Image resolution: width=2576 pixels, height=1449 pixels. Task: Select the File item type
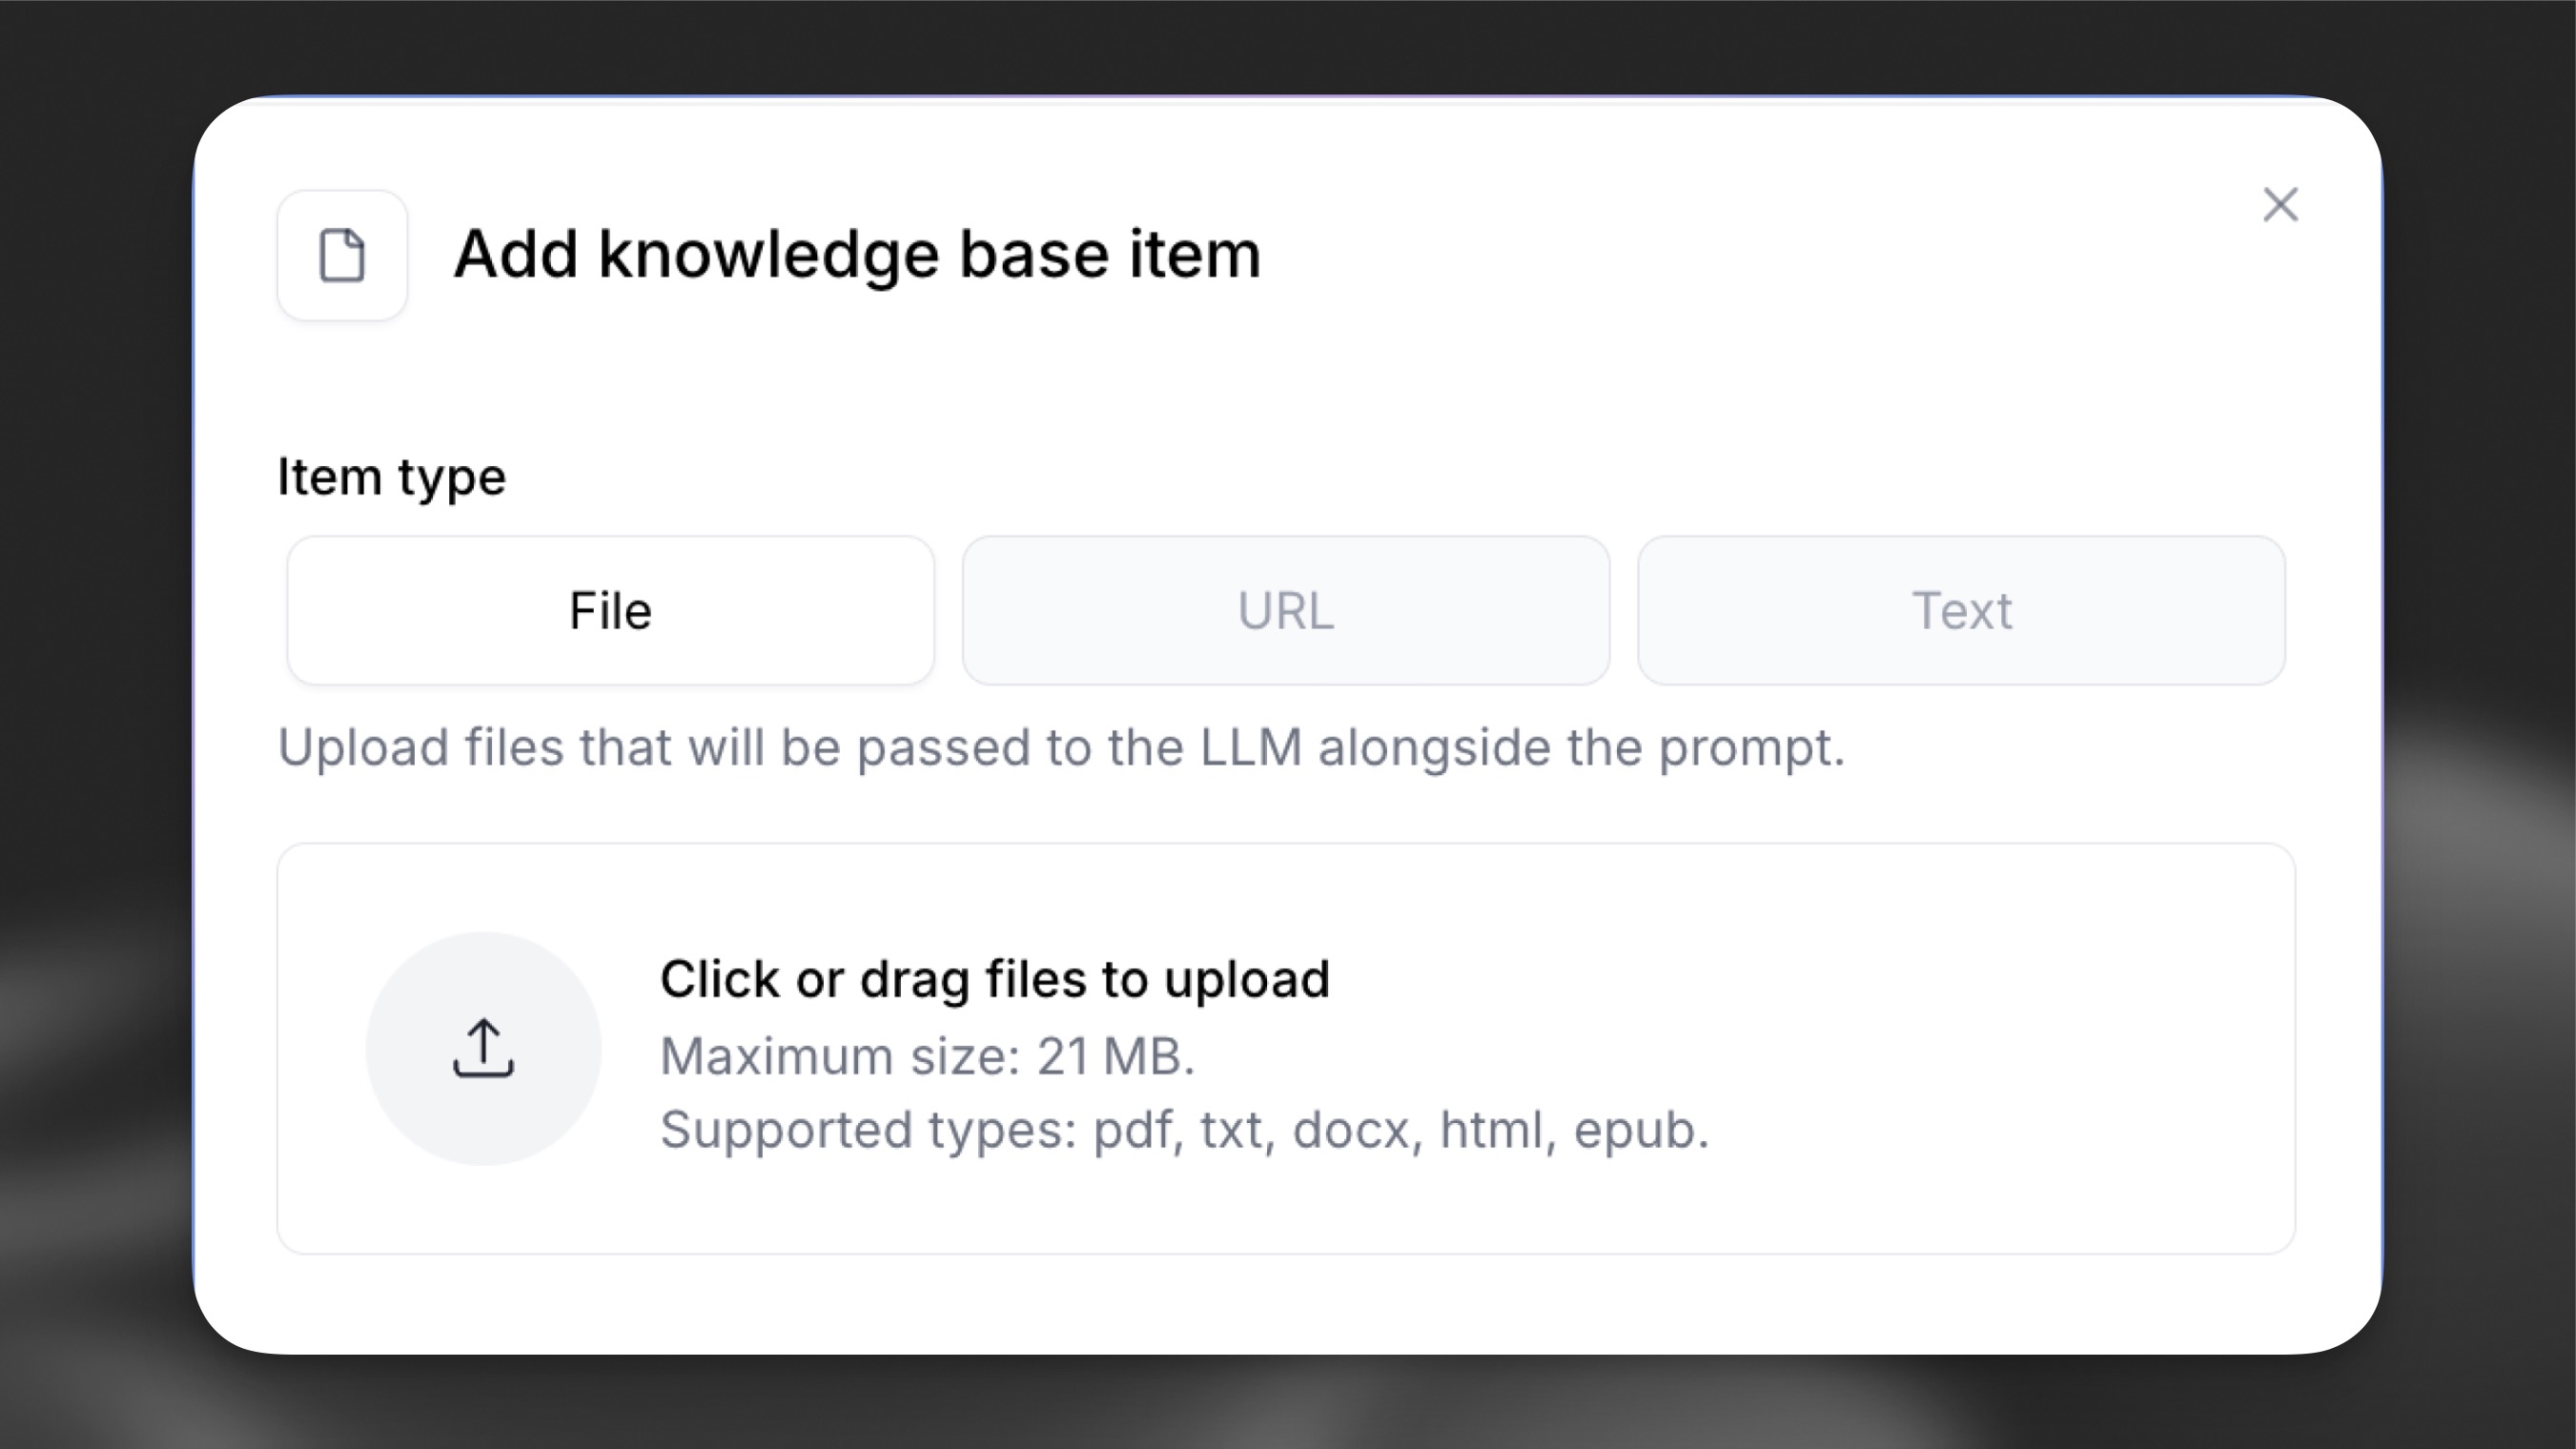pyautogui.click(x=610, y=610)
